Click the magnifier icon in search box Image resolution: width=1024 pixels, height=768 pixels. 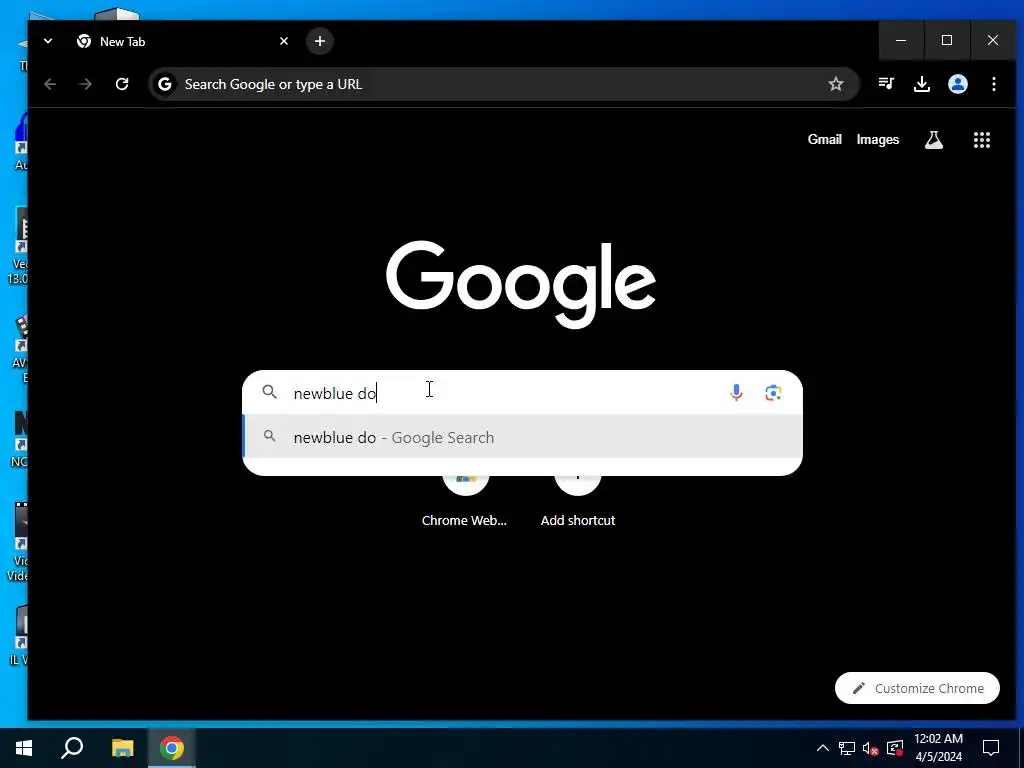click(270, 392)
